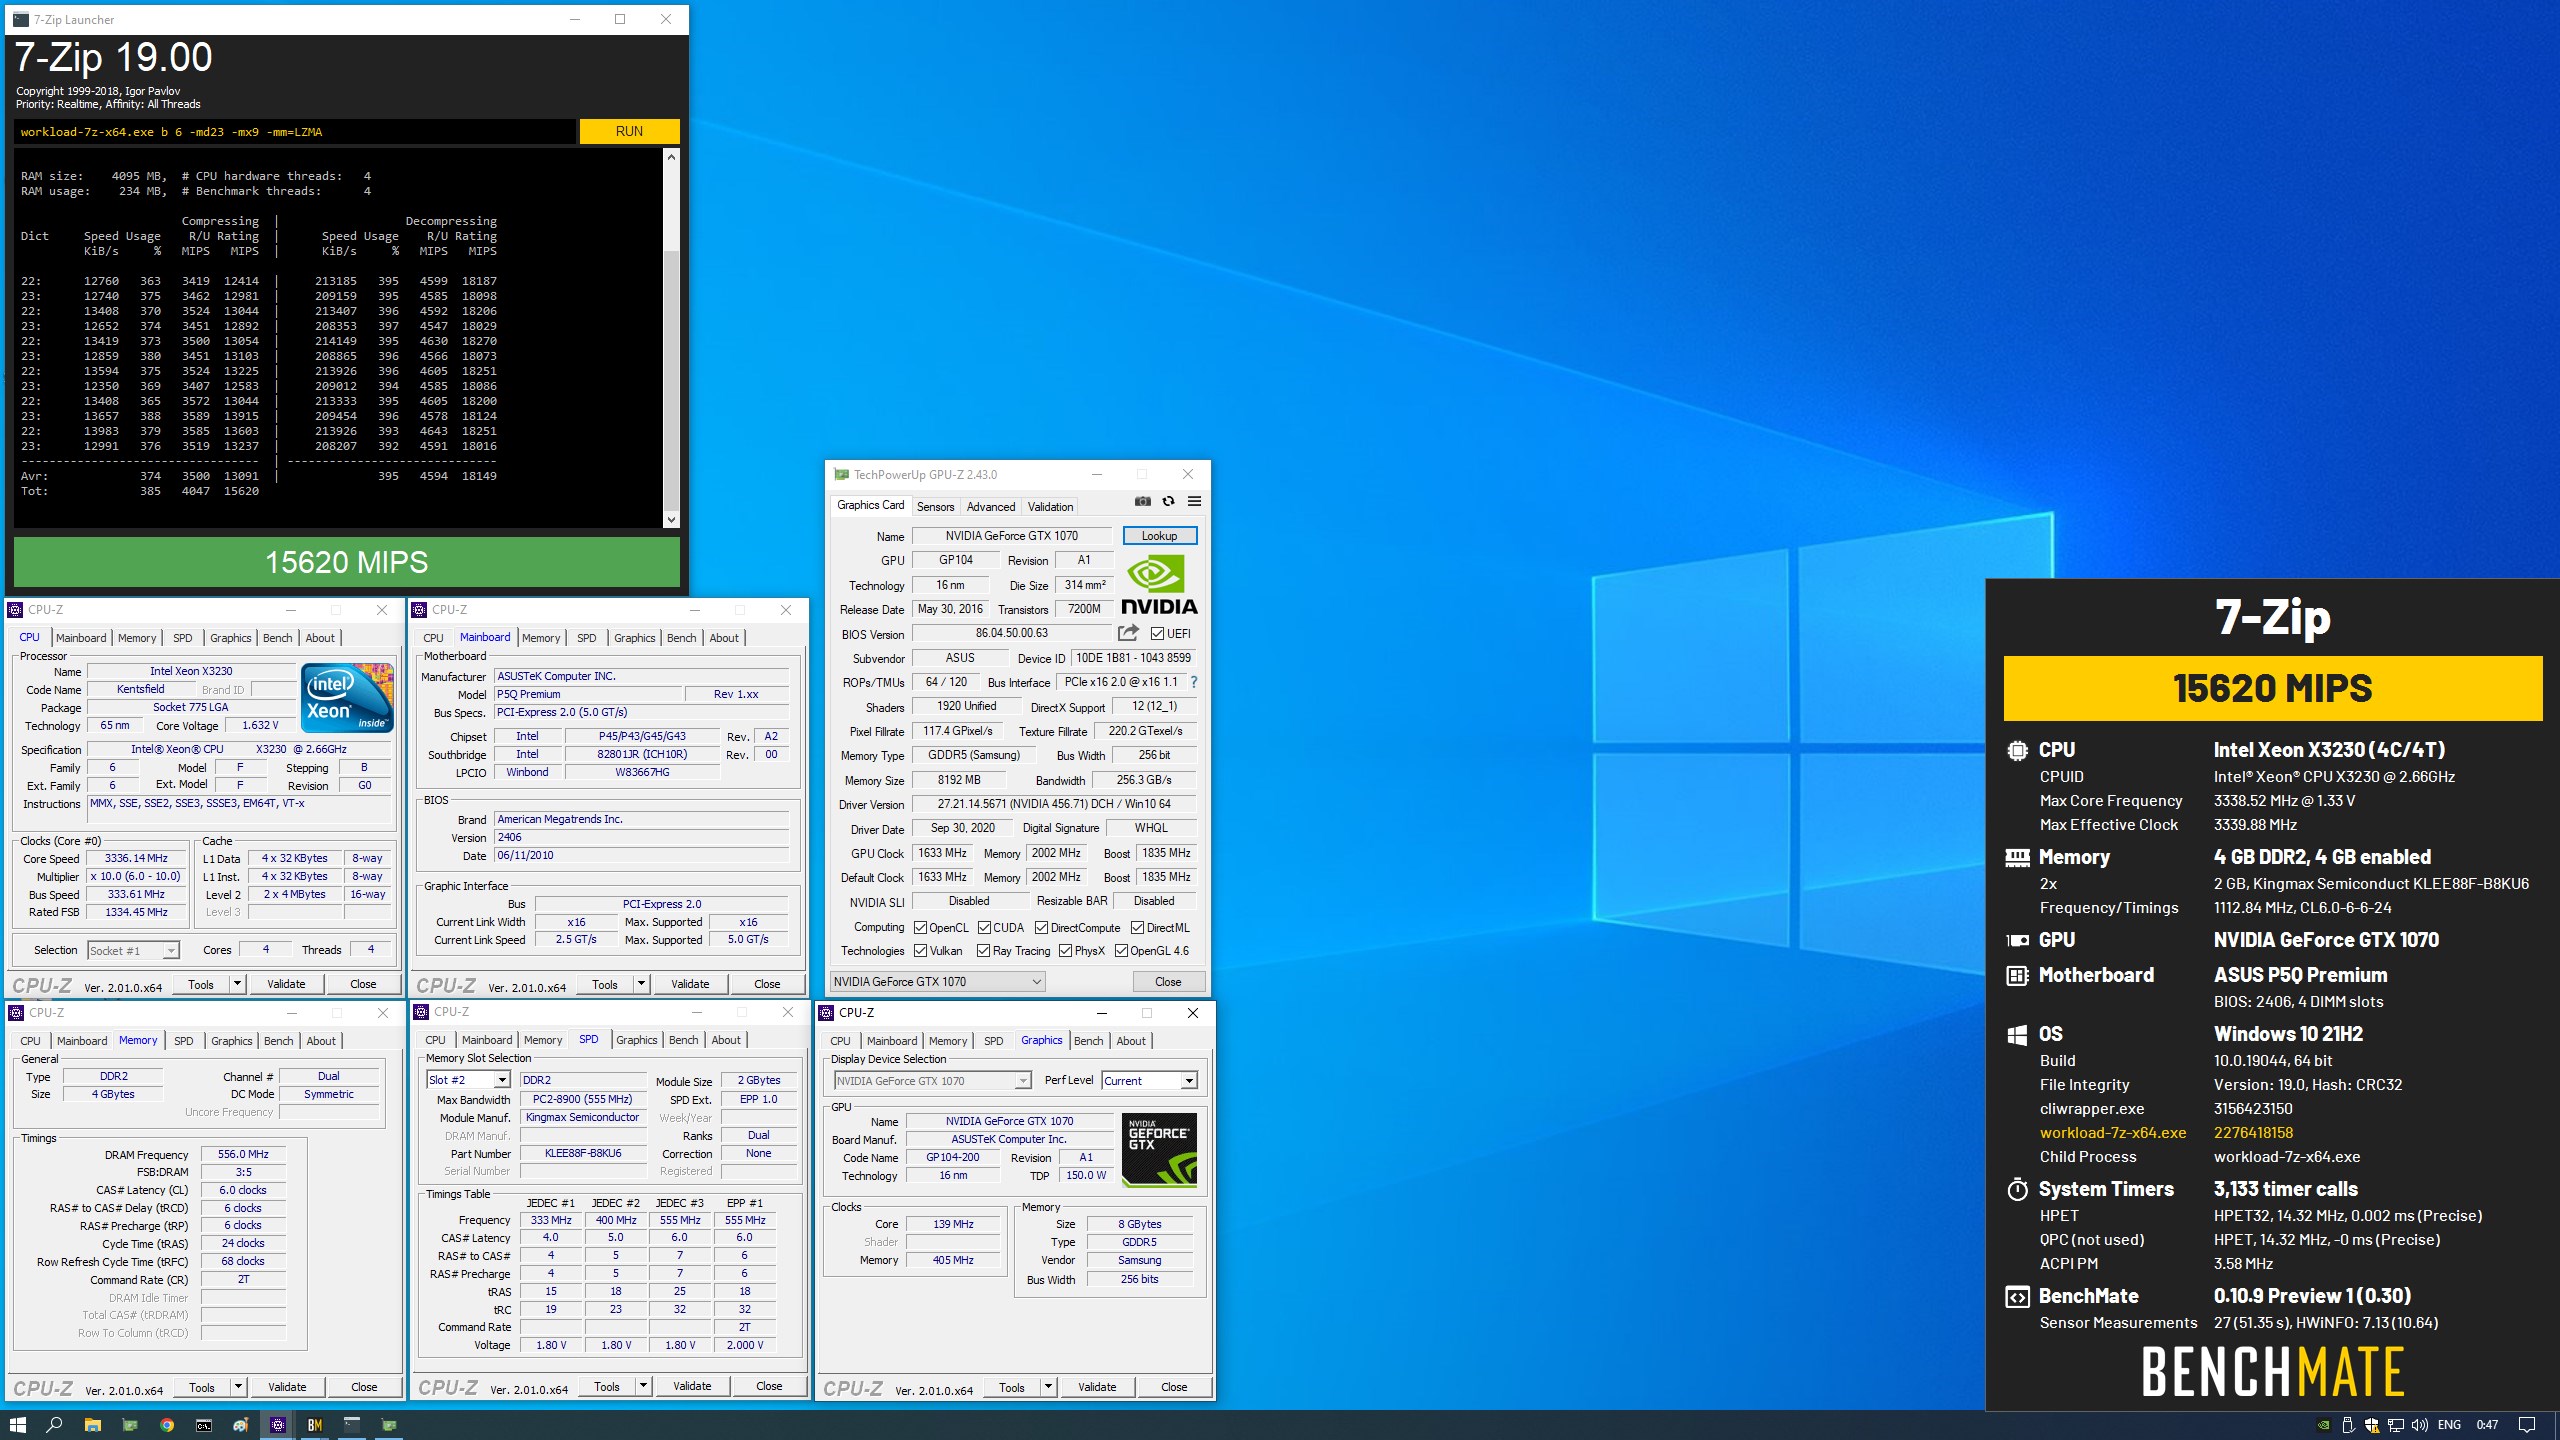Click the network tray icon
This screenshot has height=1440, width=2560.
[2396, 1425]
